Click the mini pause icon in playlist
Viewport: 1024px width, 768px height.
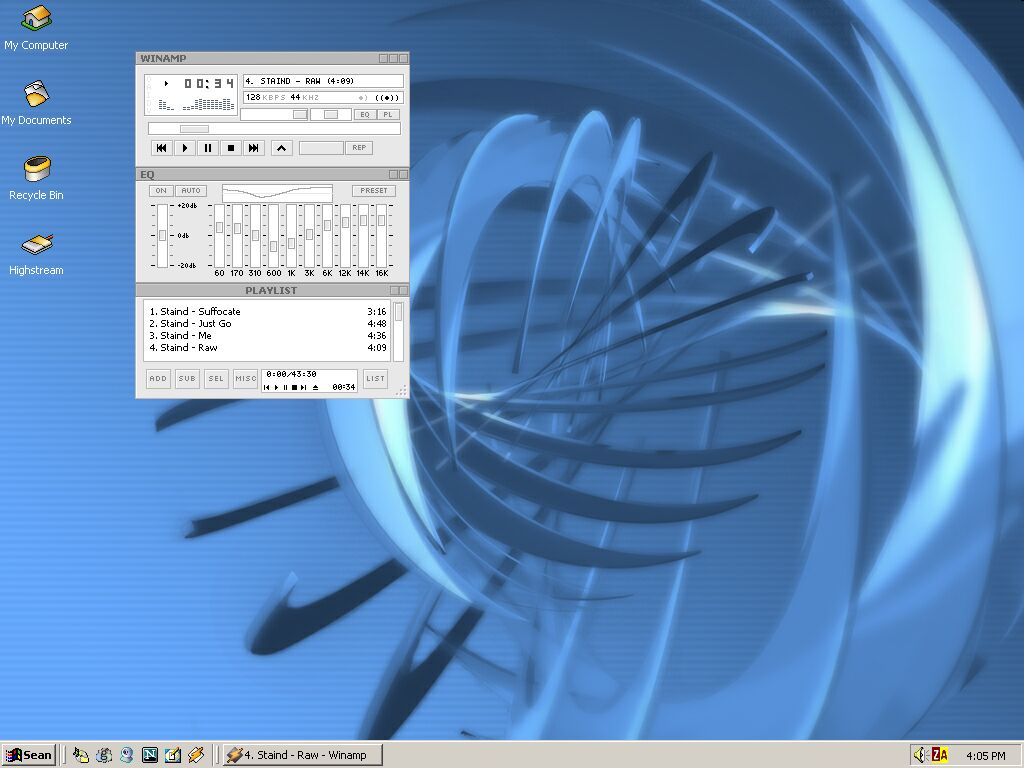point(285,387)
